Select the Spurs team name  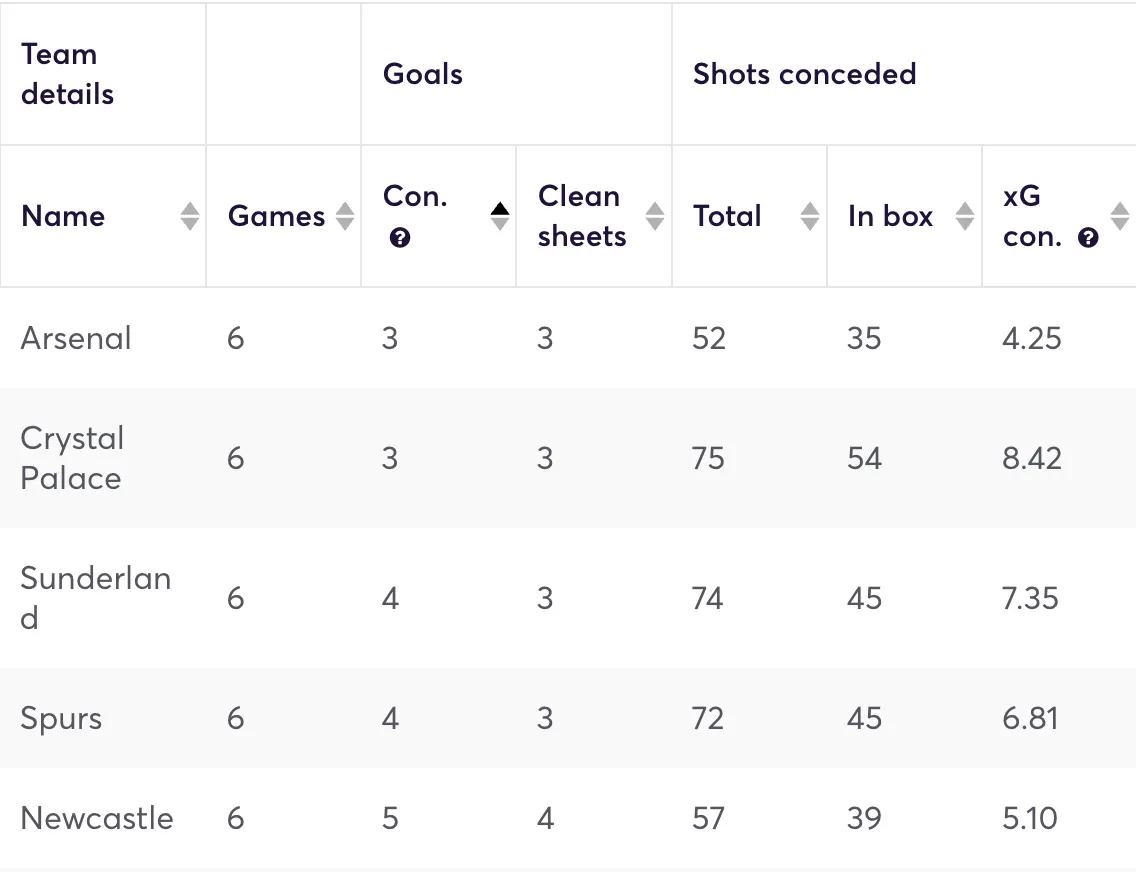point(61,718)
